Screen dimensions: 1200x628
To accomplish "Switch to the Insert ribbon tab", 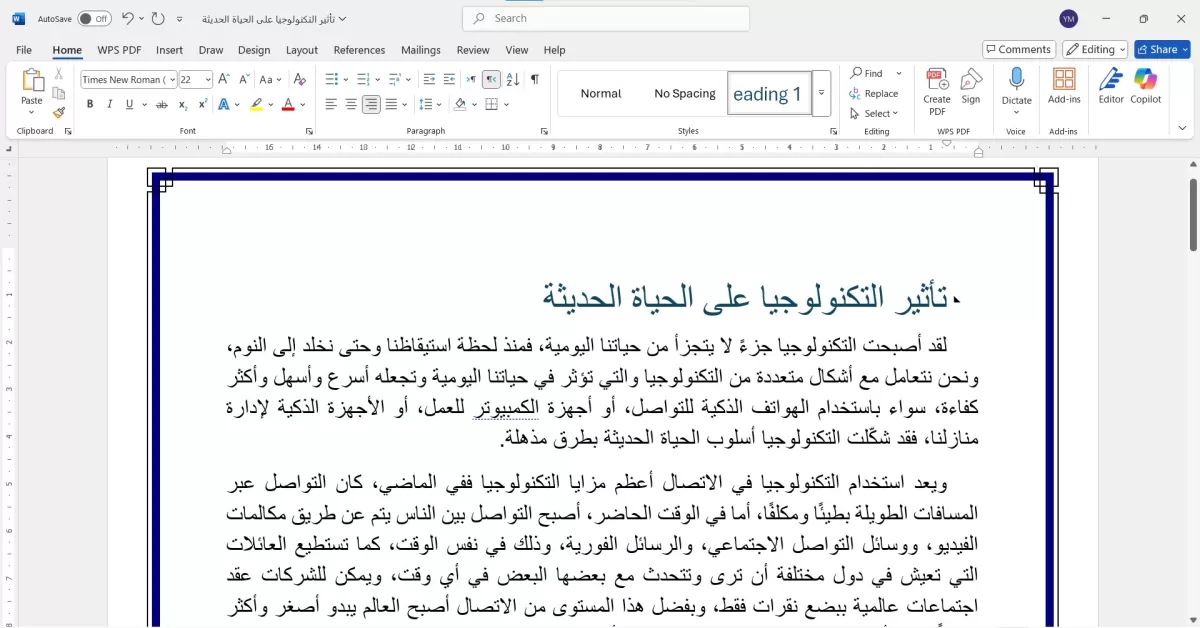I will click(170, 50).
